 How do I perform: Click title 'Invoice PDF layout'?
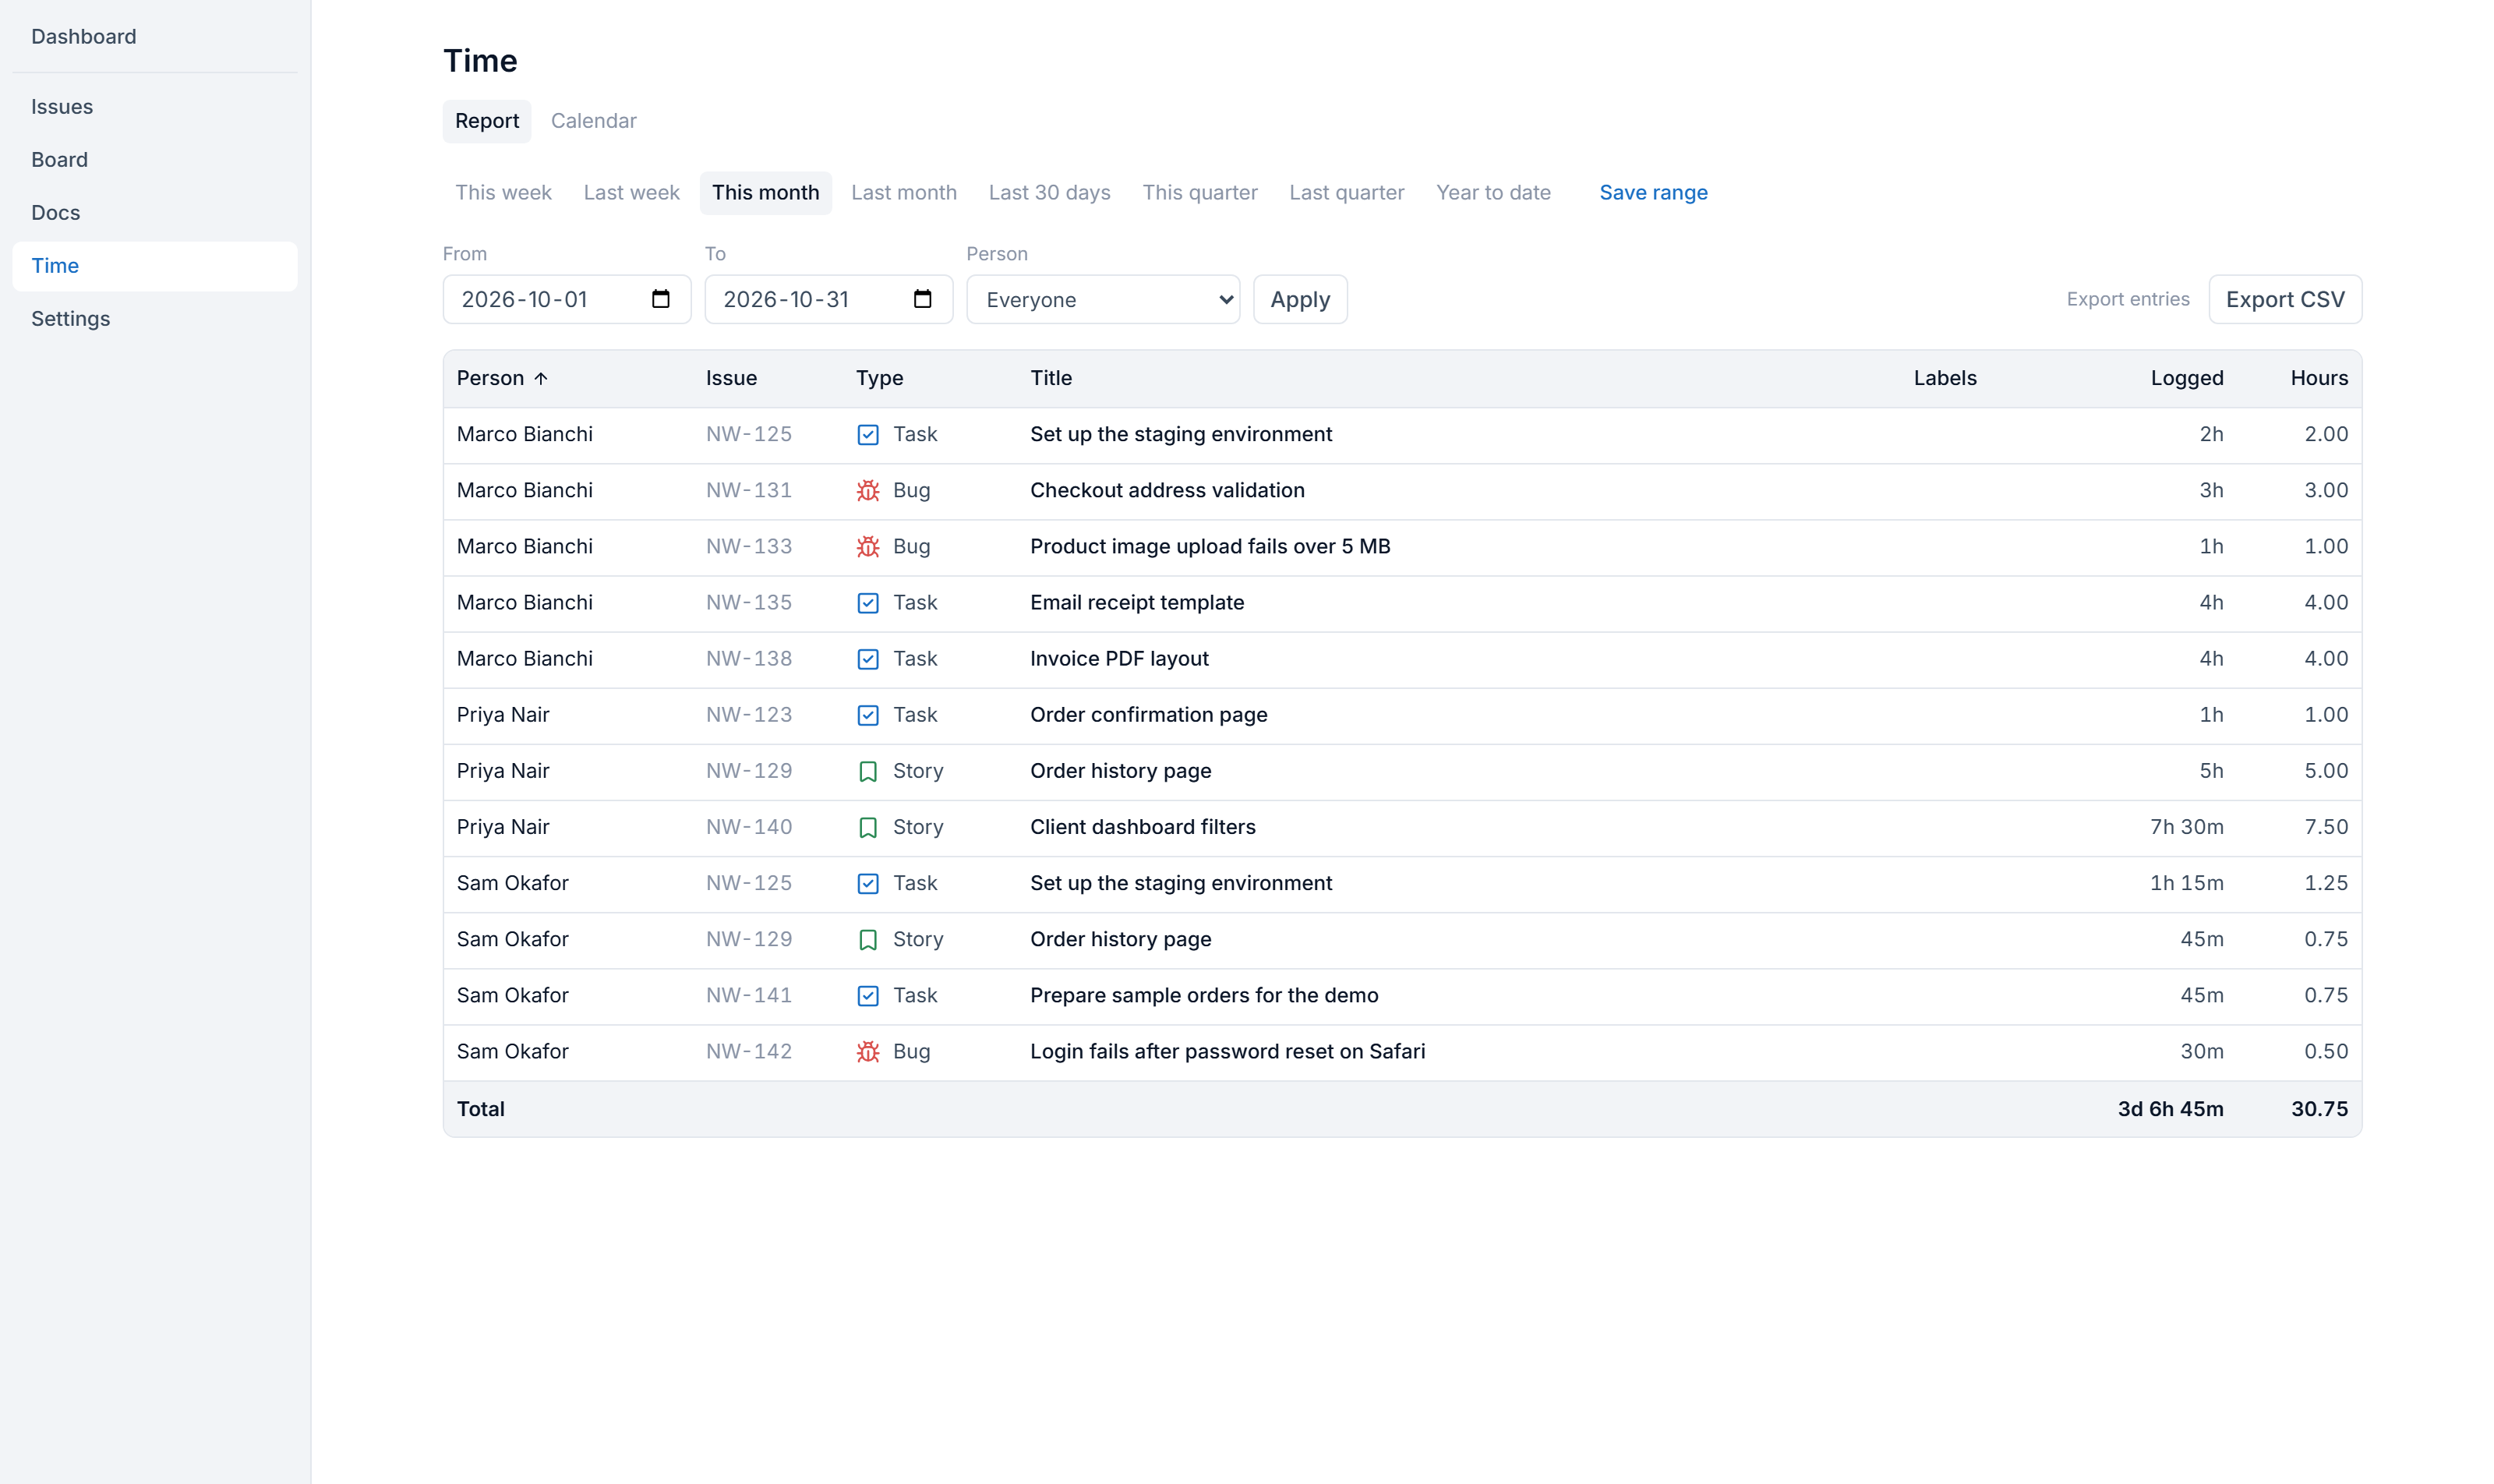point(1119,659)
